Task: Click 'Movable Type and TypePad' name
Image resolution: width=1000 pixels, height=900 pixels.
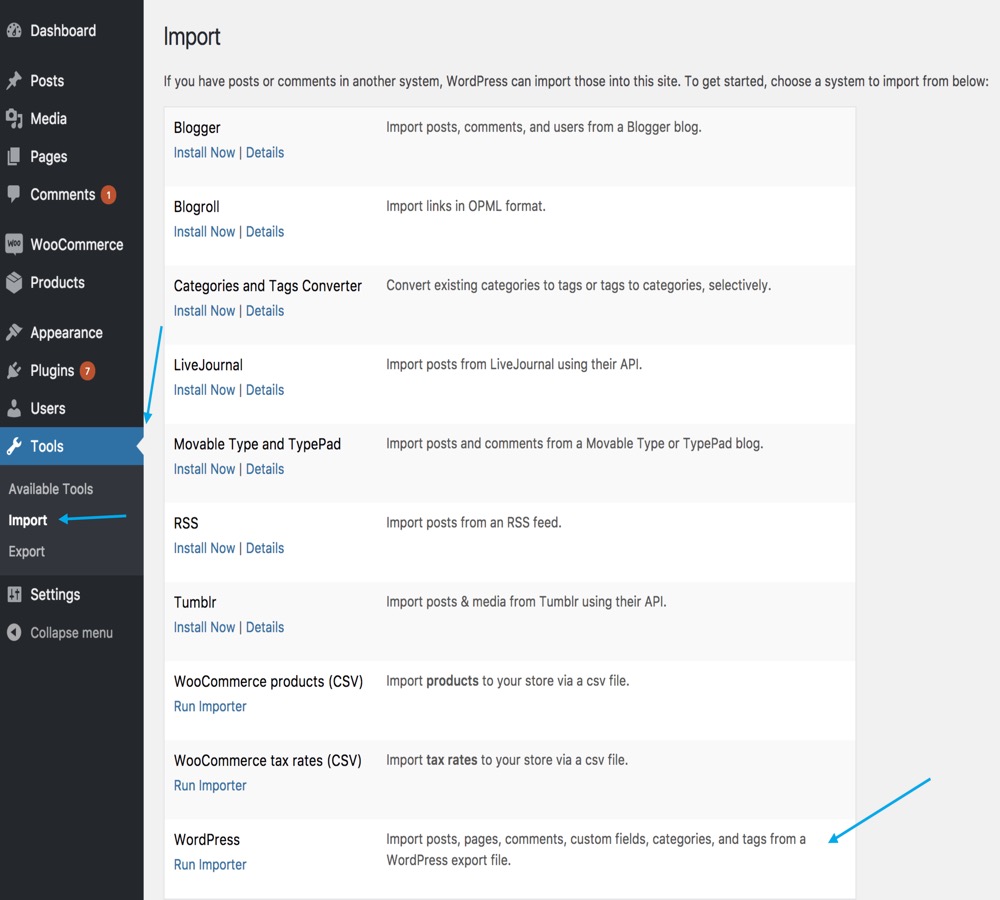Action: click(x=257, y=444)
